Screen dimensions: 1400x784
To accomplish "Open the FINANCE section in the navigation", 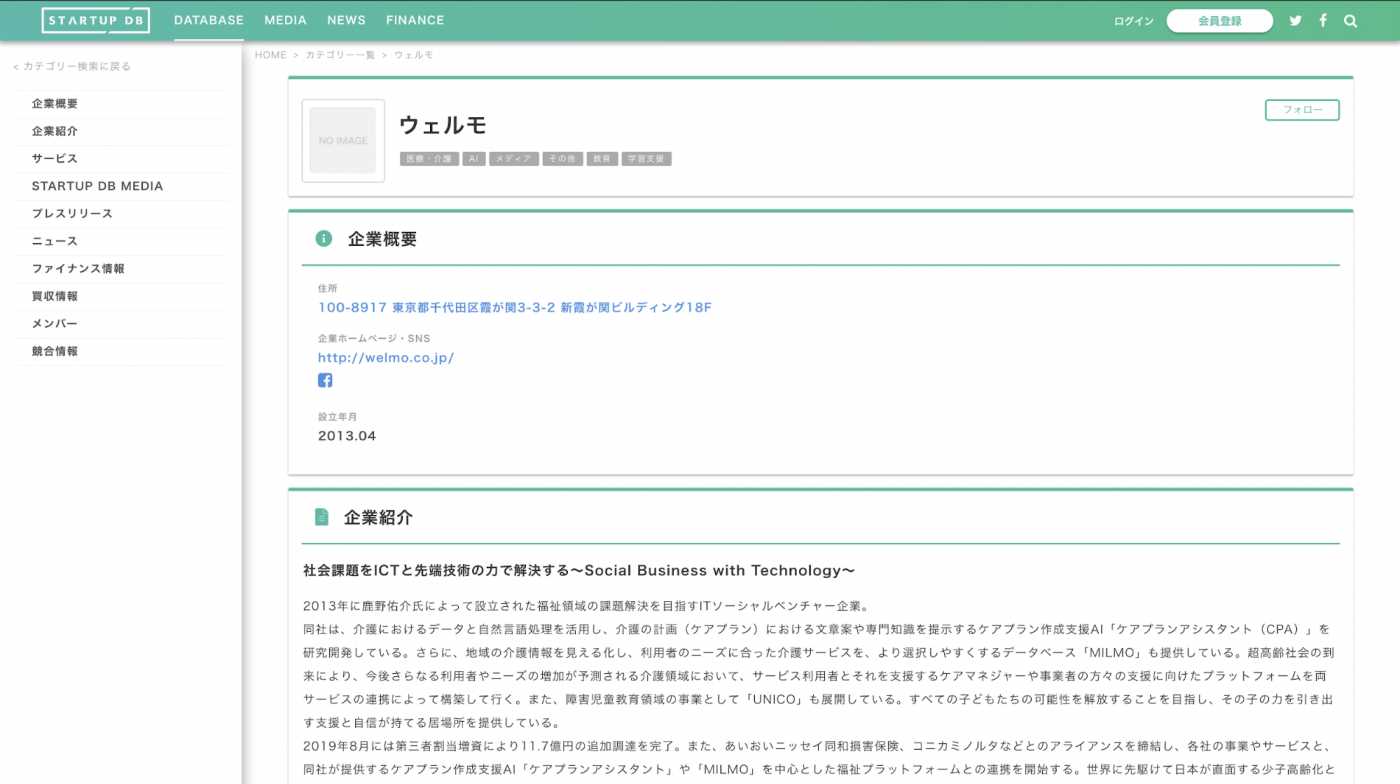I will coord(415,20).
